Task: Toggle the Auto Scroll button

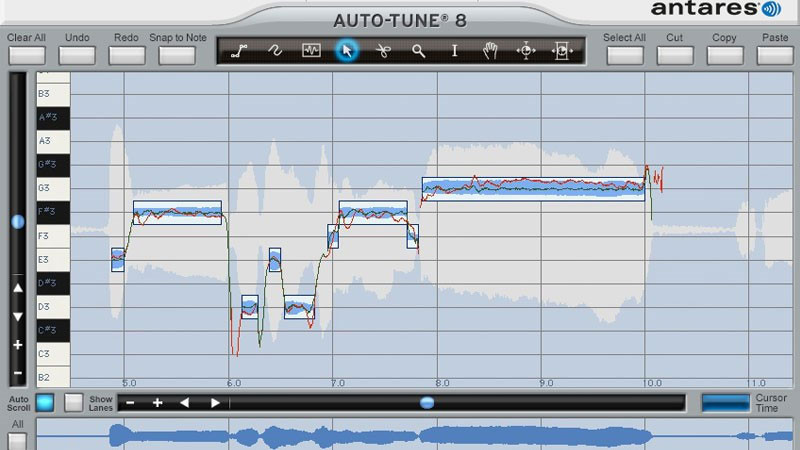Action: coord(45,403)
